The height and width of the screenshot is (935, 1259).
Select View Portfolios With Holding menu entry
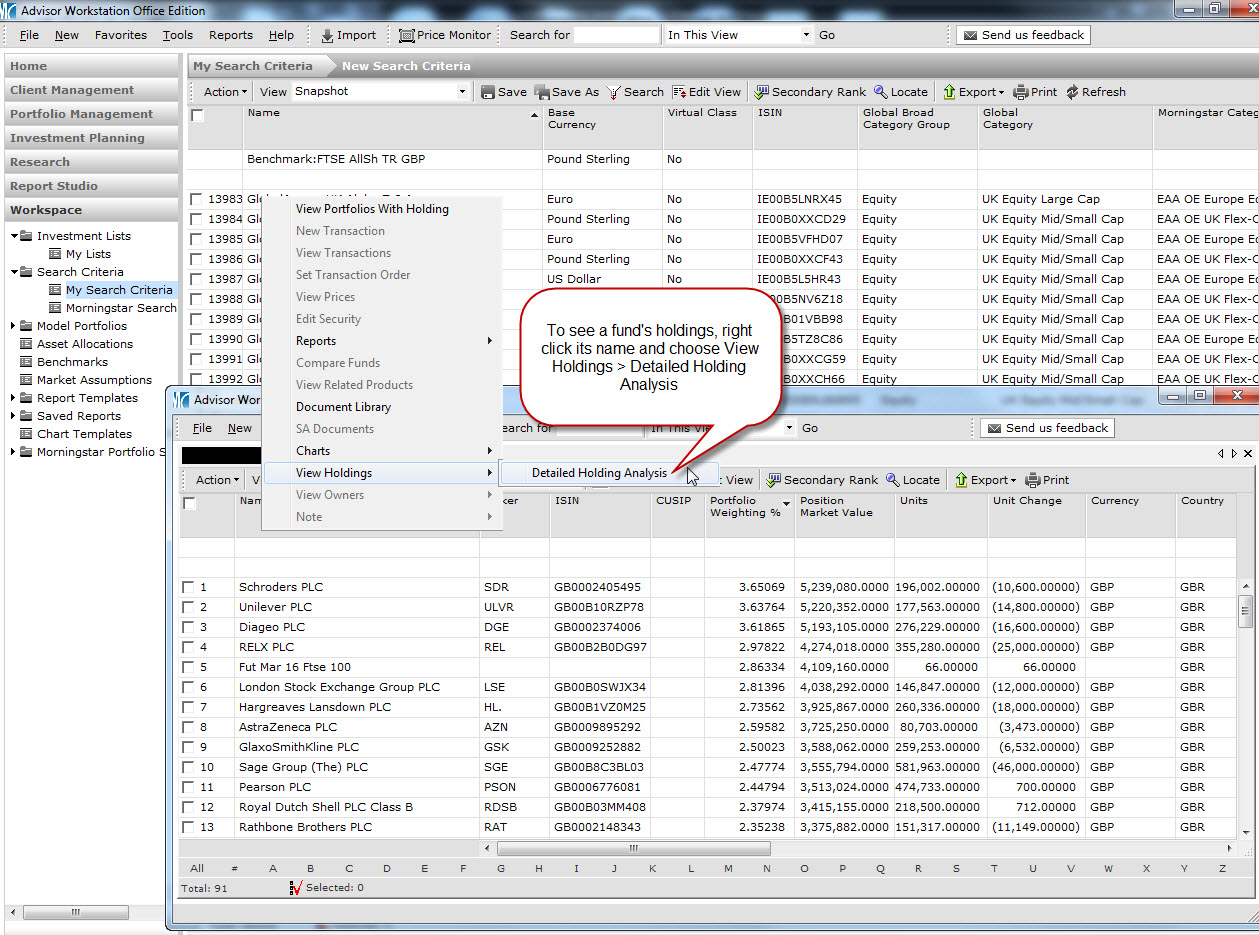click(x=372, y=209)
